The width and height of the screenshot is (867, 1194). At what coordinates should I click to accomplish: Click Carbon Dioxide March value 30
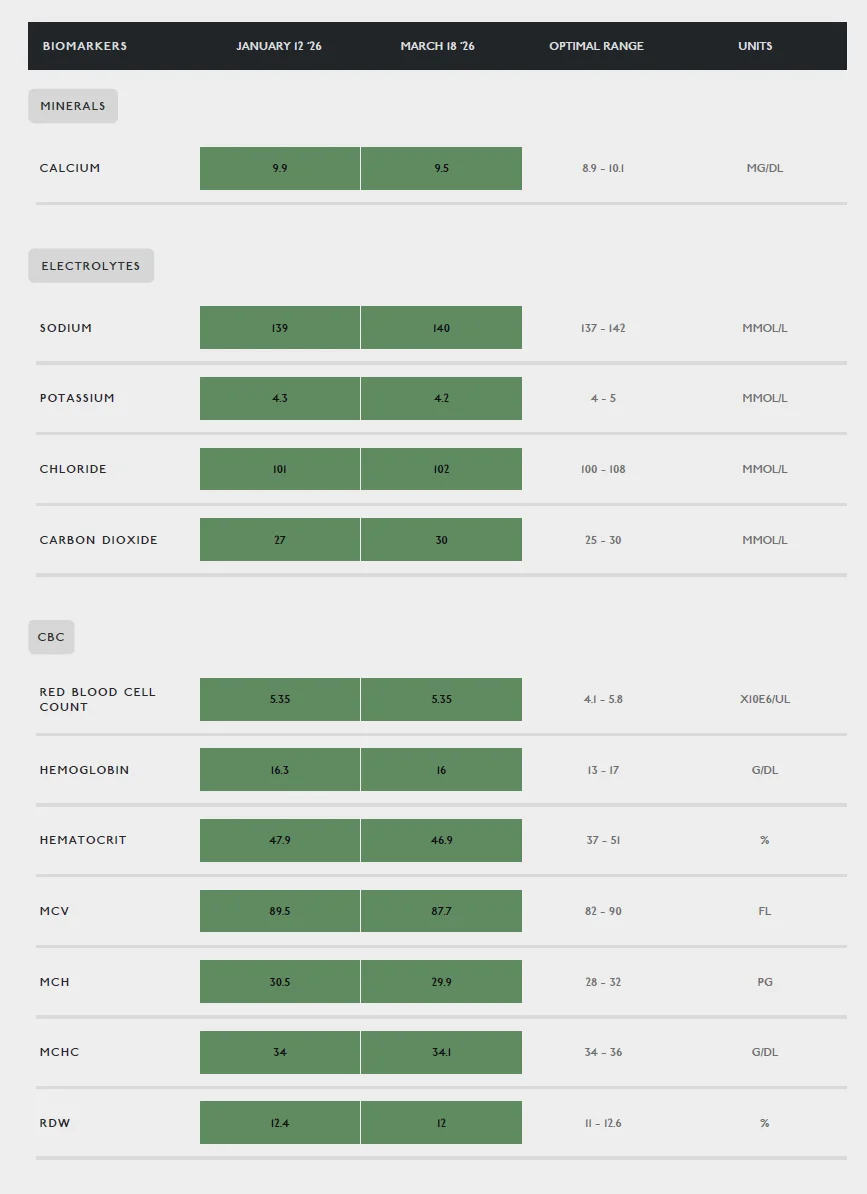[x=441, y=540]
